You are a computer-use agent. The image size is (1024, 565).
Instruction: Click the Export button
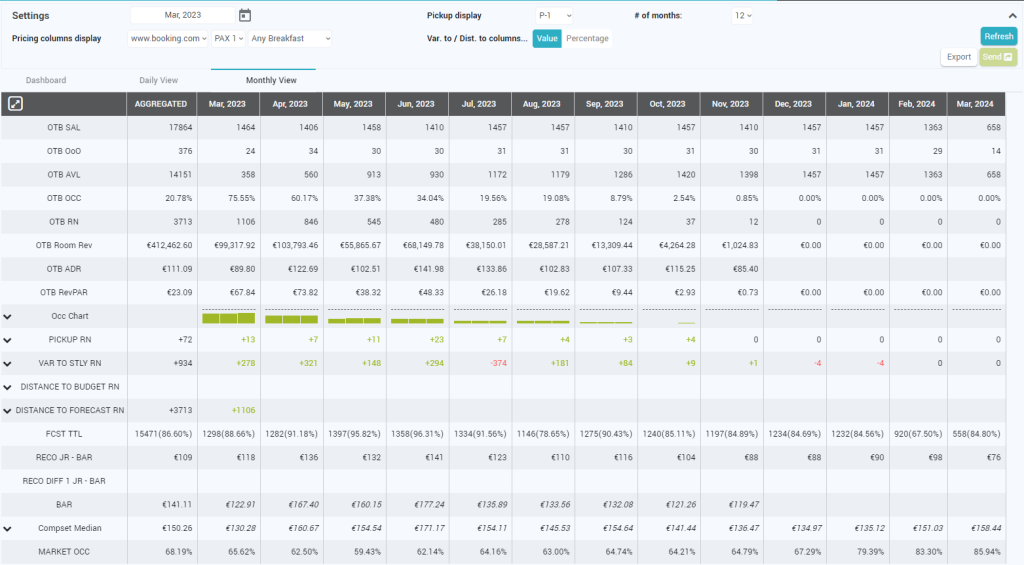click(x=959, y=57)
